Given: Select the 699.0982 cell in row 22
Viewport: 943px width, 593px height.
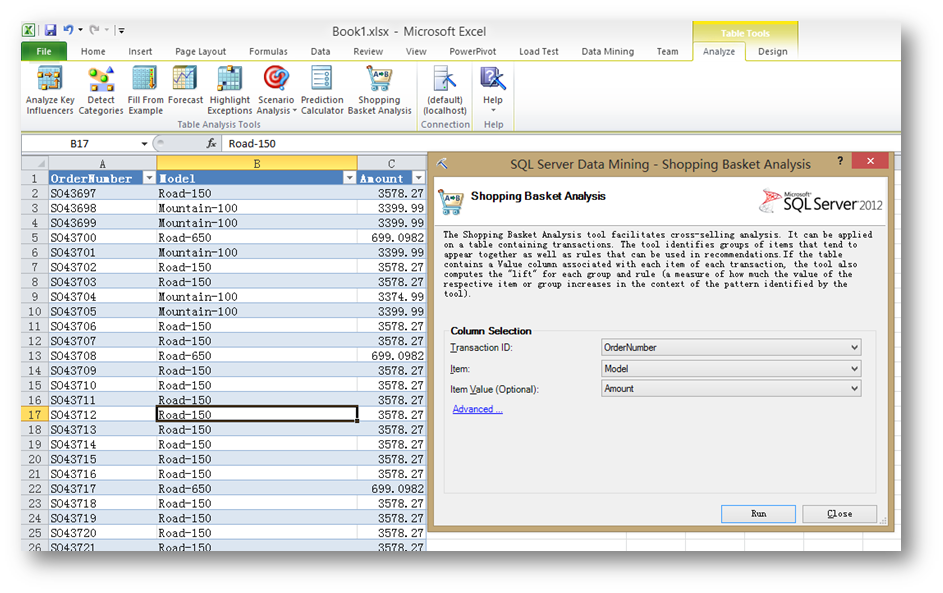Looking at the screenshot, I should coord(392,488).
